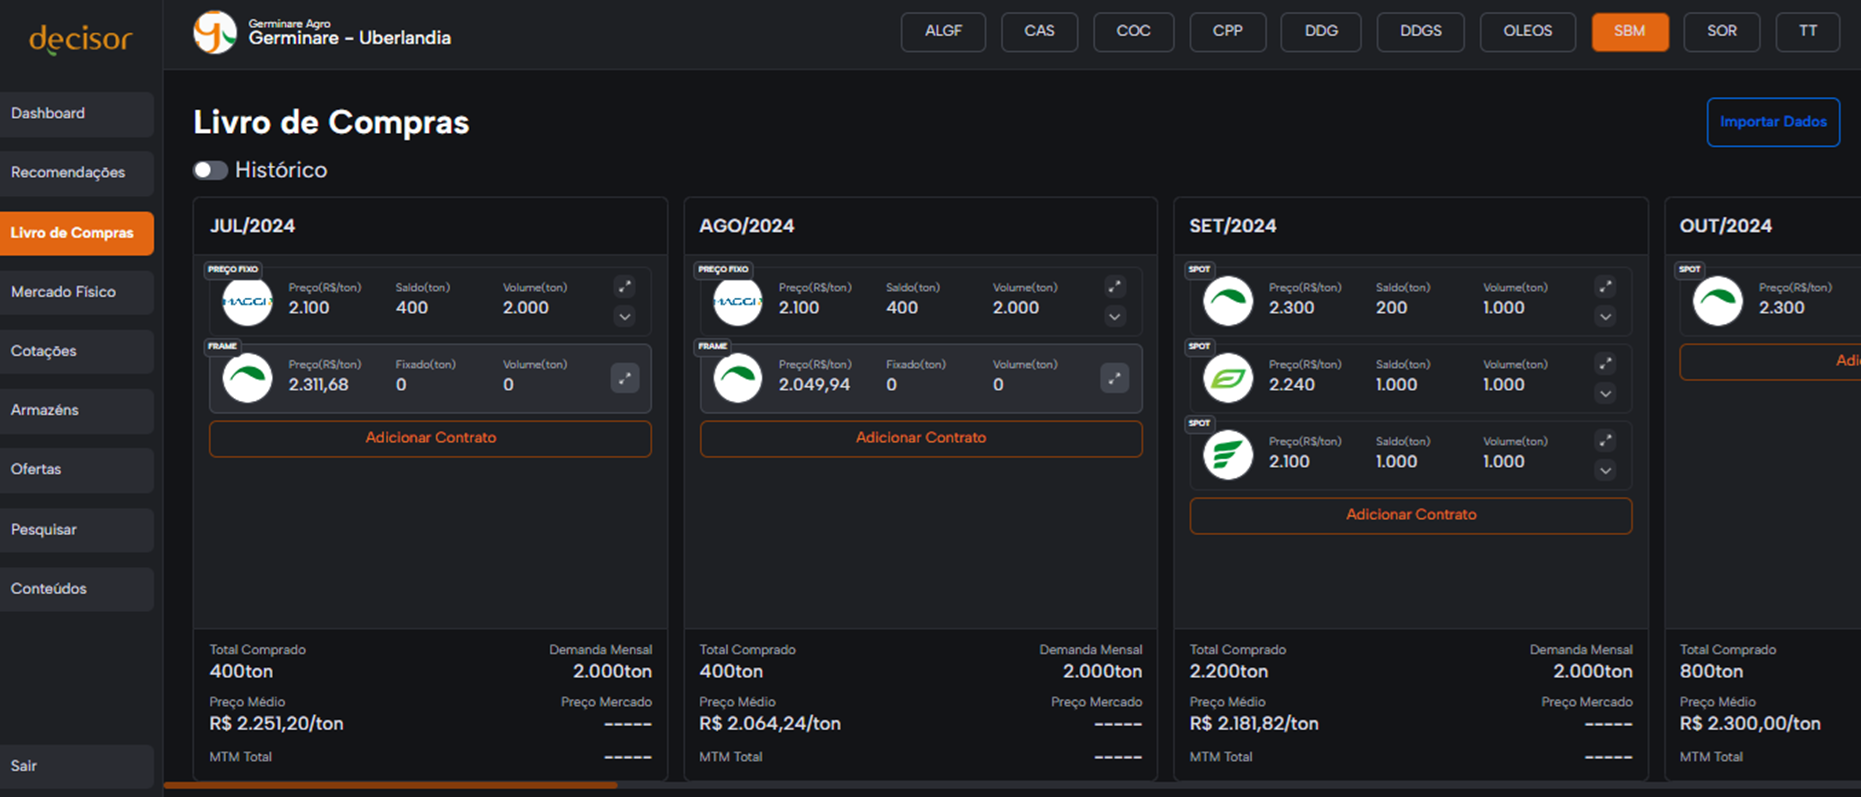Expand details of AGO/2024 Preço Fixo contract

pyautogui.click(x=1114, y=317)
